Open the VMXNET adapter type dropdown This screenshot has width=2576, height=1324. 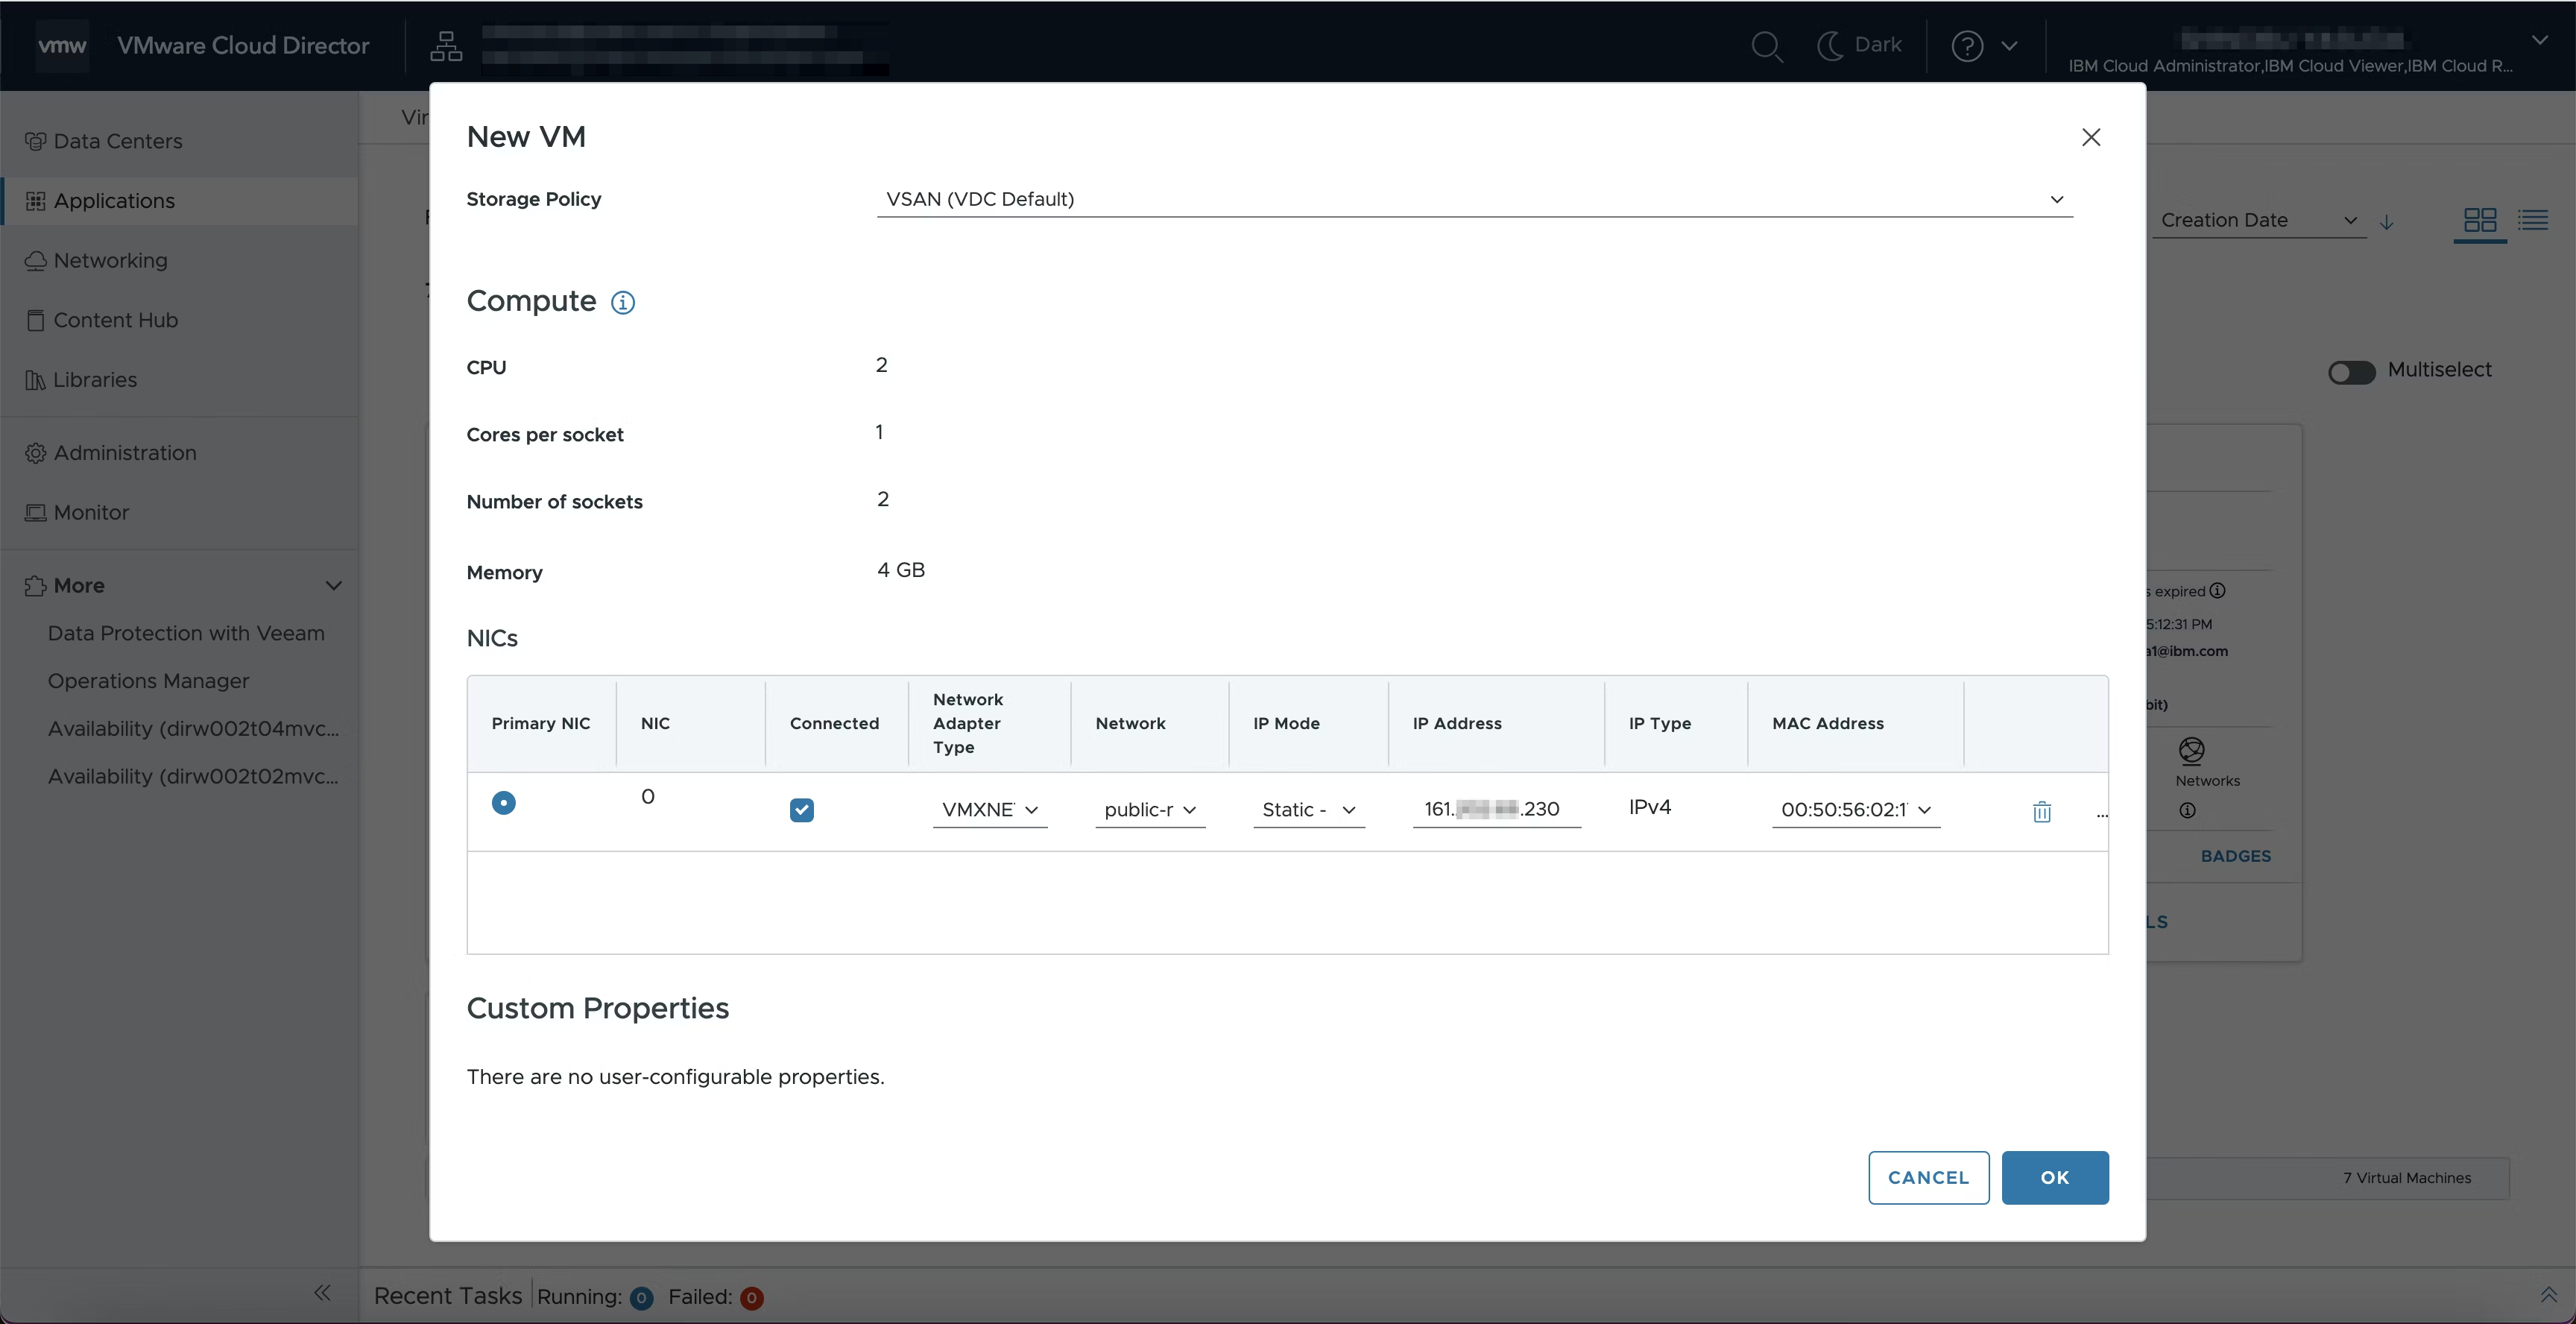(x=989, y=809)
